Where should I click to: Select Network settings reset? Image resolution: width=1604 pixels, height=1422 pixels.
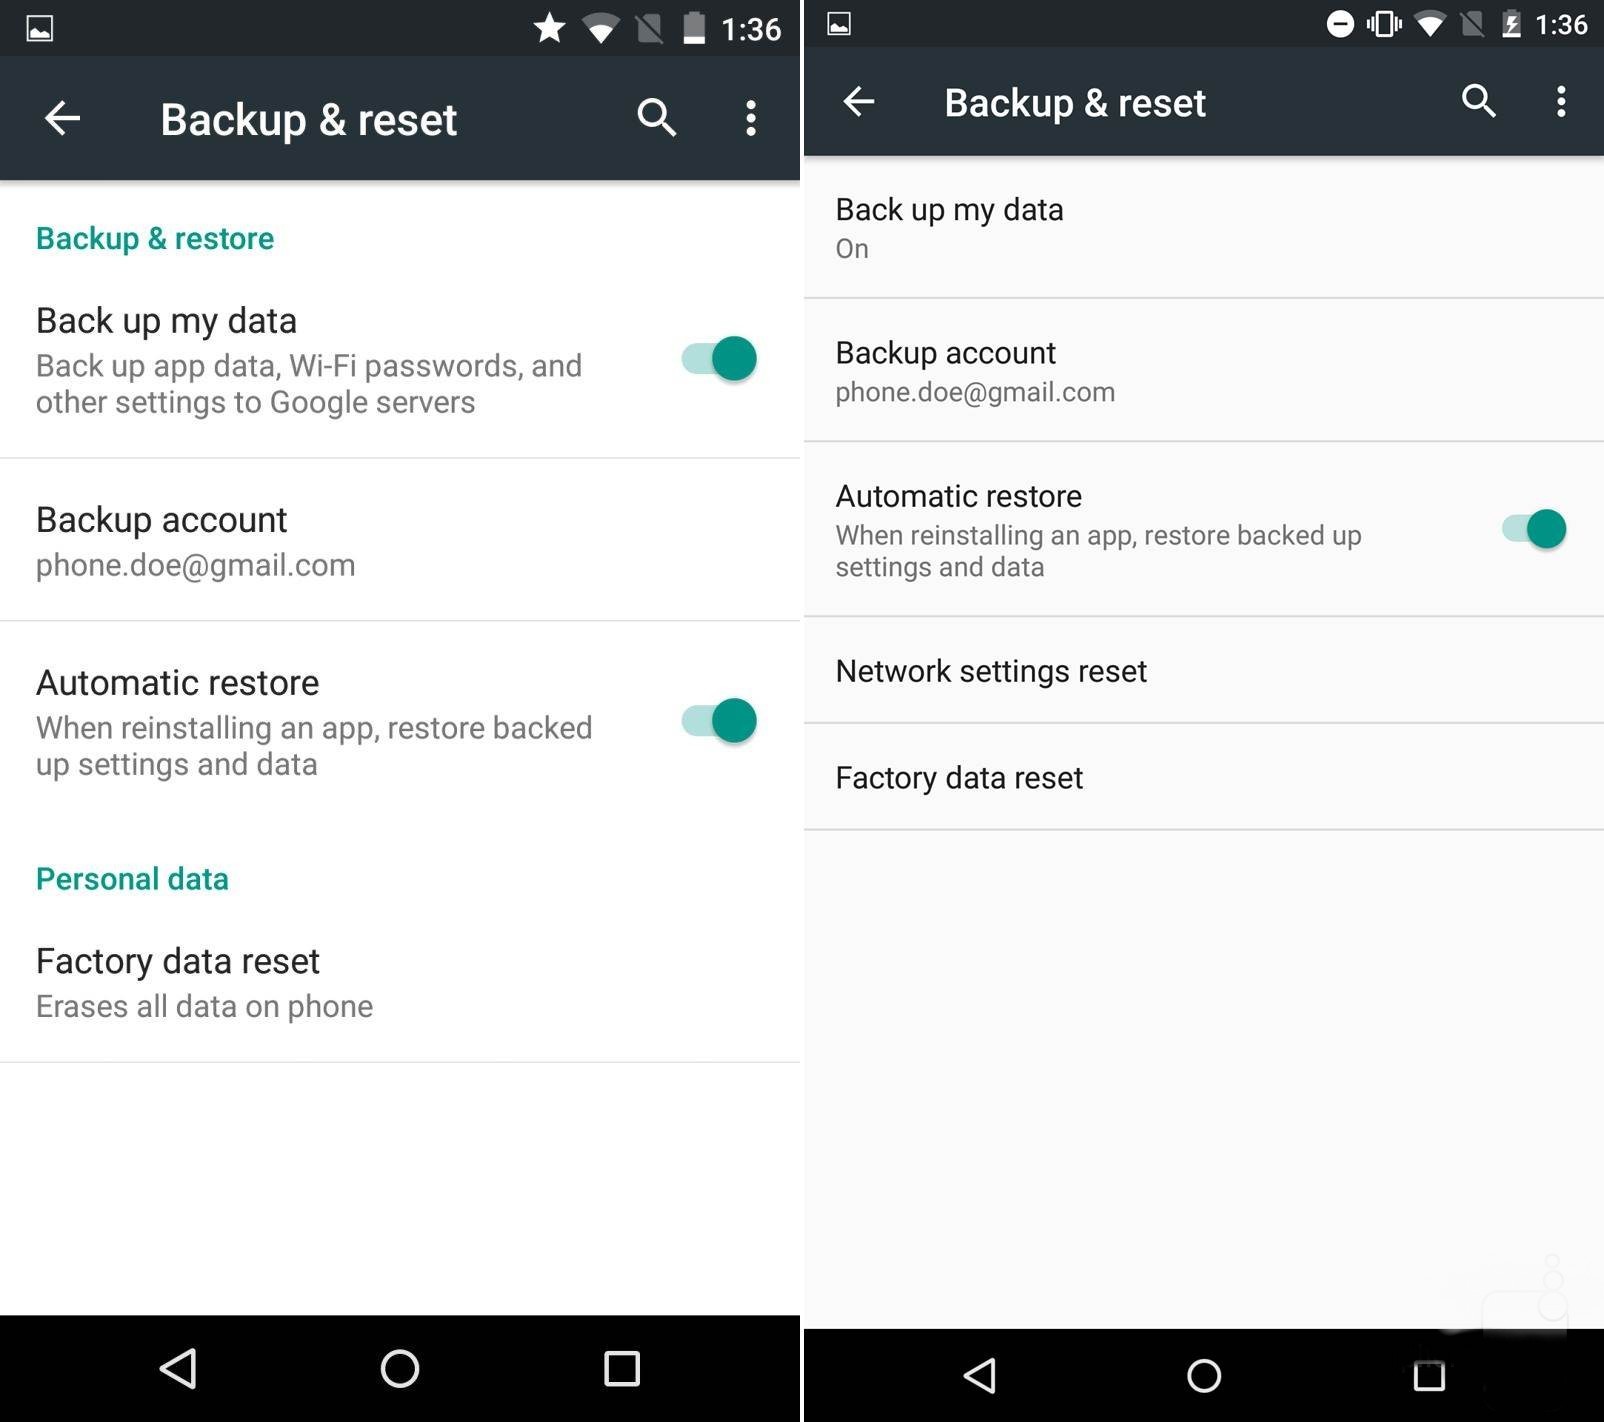[1204, 670]
